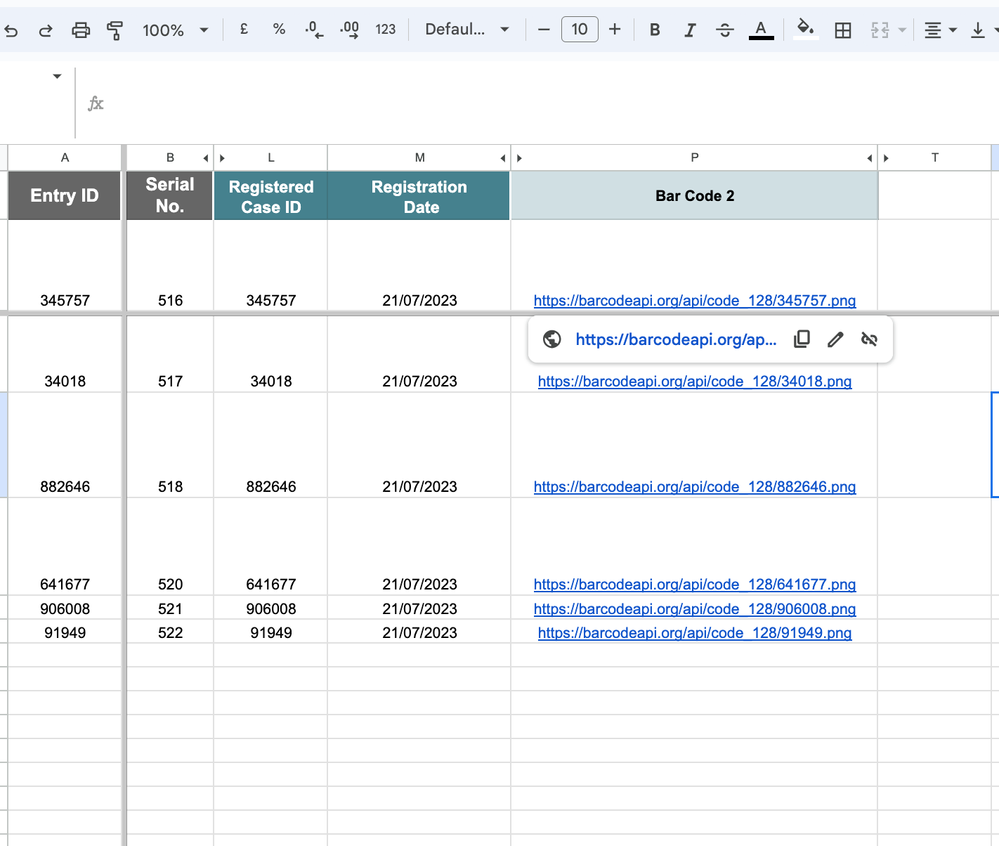Screen dimensions: 999x846
Task: Select Registered Case ID cell 906008
Action: tap(271, 609)
